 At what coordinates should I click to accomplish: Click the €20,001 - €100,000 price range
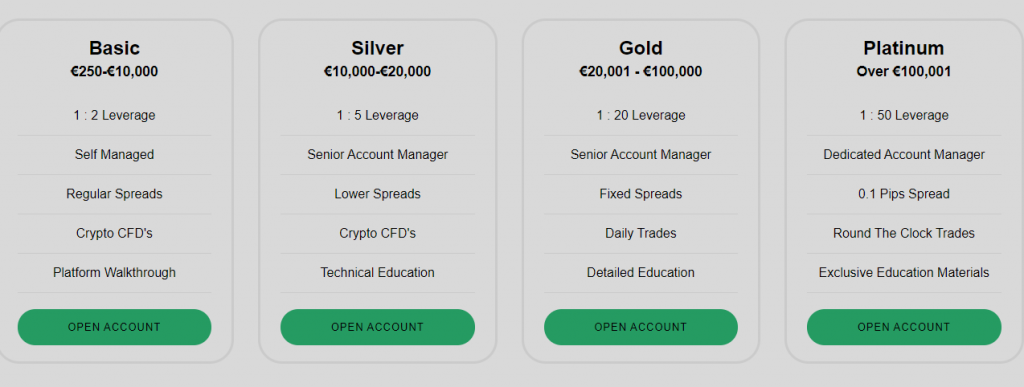point(641,72)
